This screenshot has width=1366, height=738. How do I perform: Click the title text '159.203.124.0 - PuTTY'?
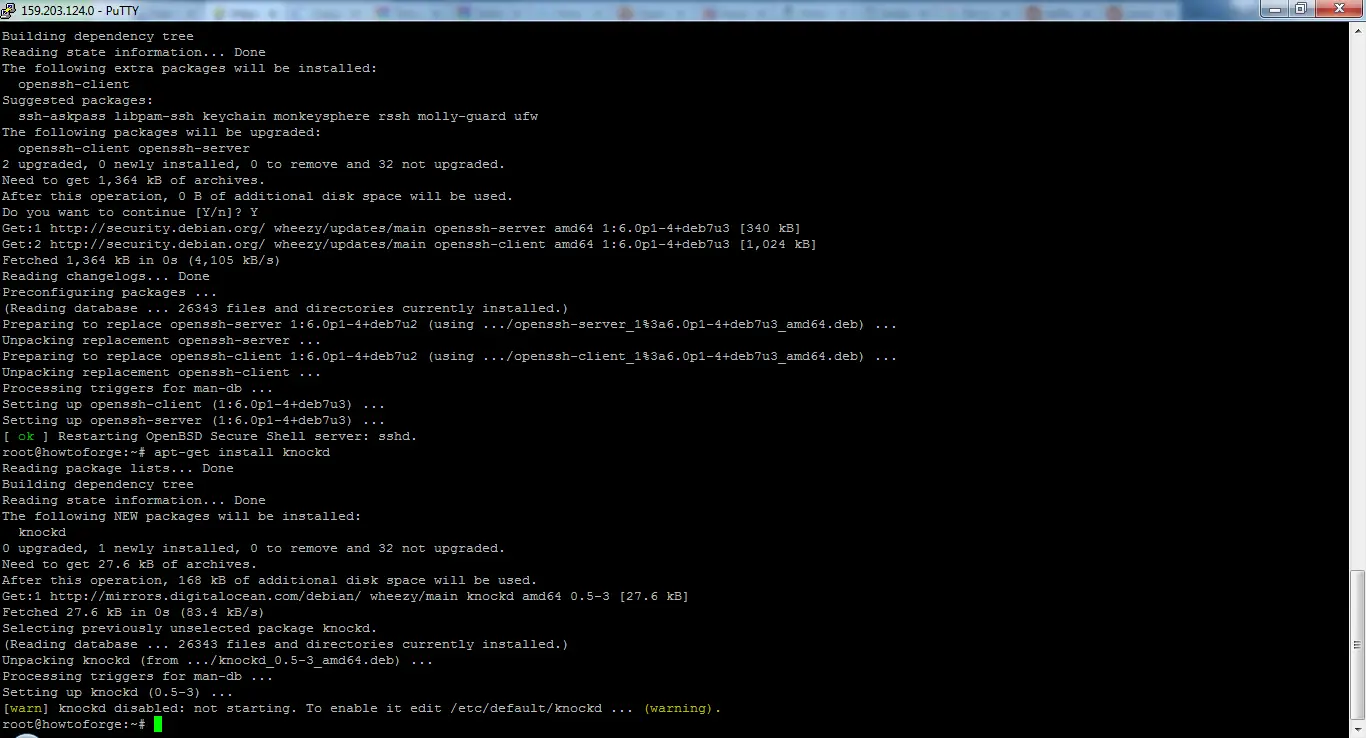(x=79, y=11)
